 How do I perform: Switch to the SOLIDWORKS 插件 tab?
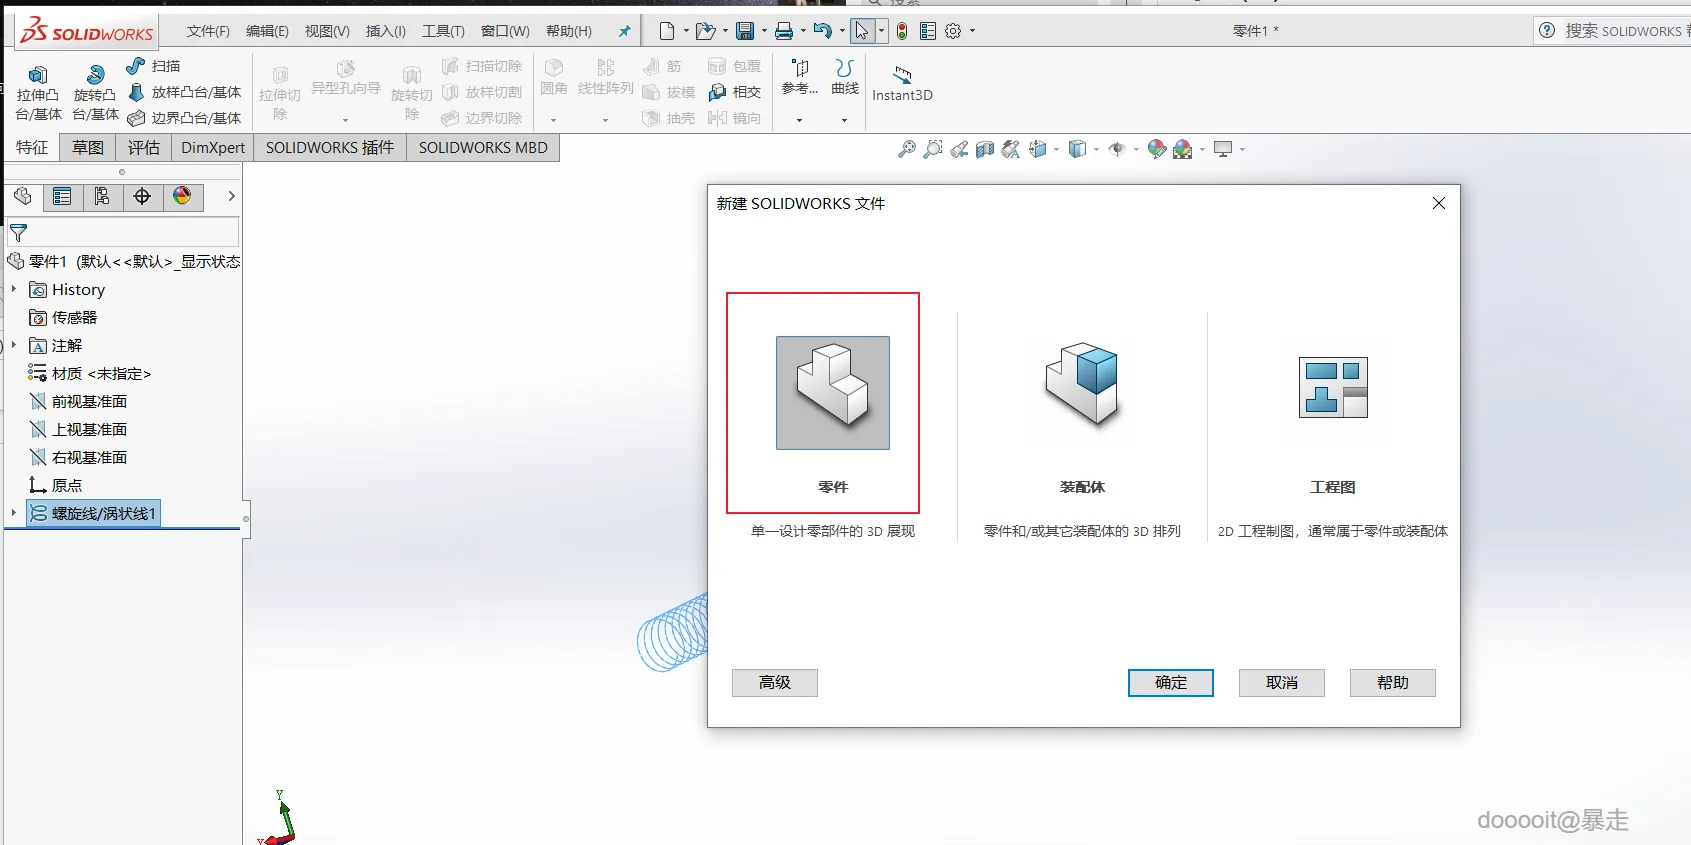click(x=330, y=147)
